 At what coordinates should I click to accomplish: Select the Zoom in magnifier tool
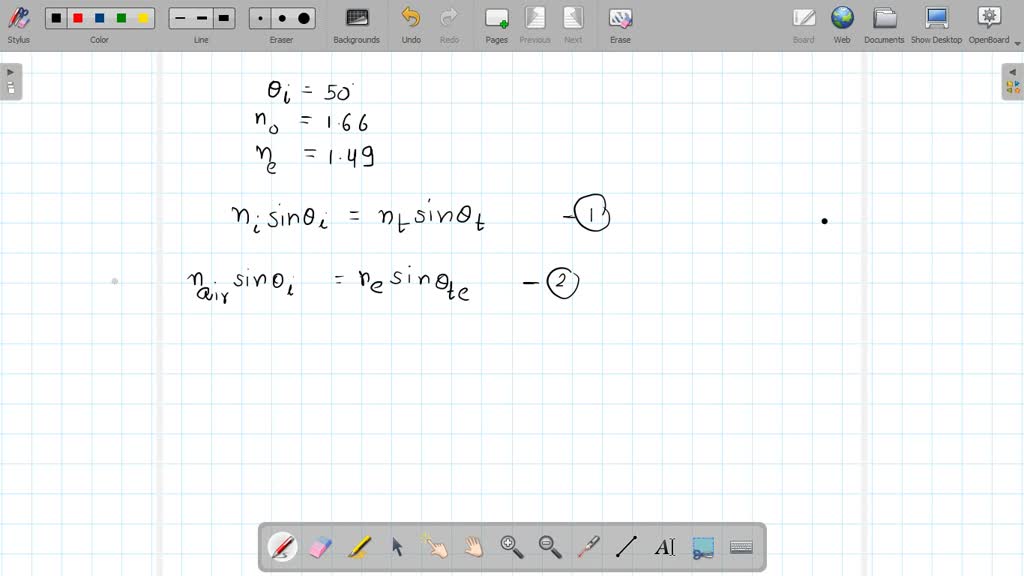click(x=511, y=546)
